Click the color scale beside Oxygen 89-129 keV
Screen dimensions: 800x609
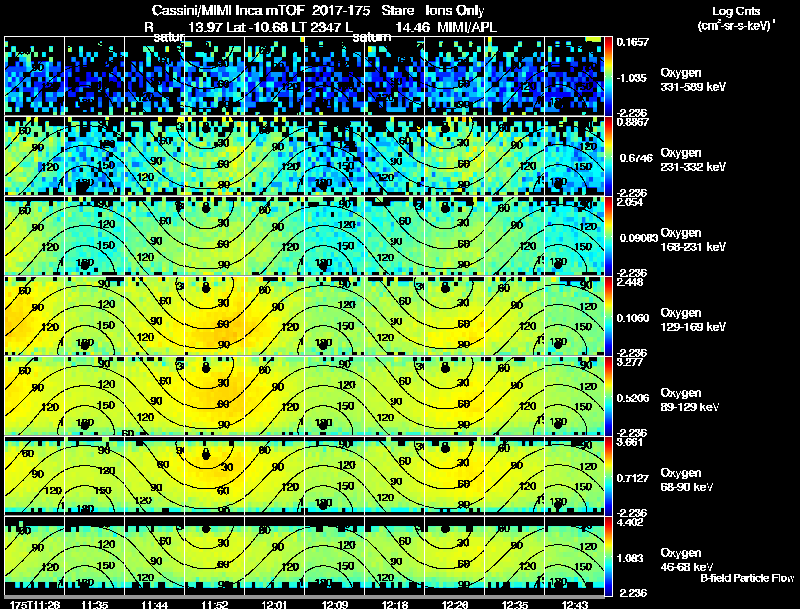(x=608, y=396)
